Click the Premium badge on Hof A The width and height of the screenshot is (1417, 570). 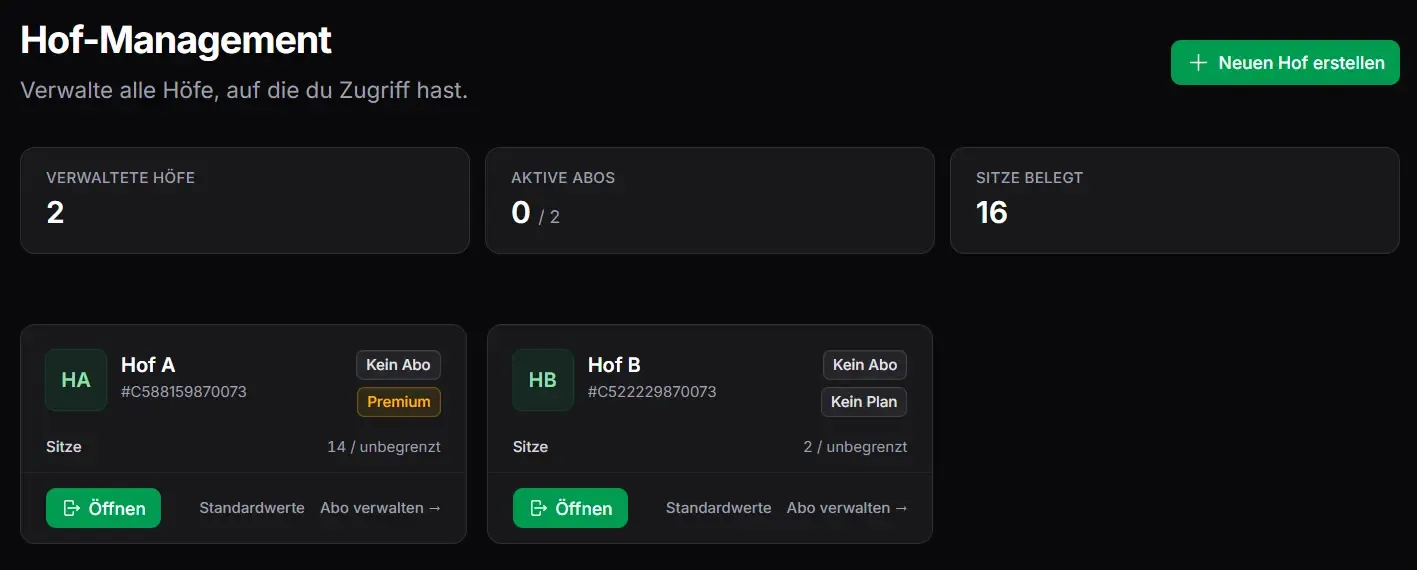(399, 402)
